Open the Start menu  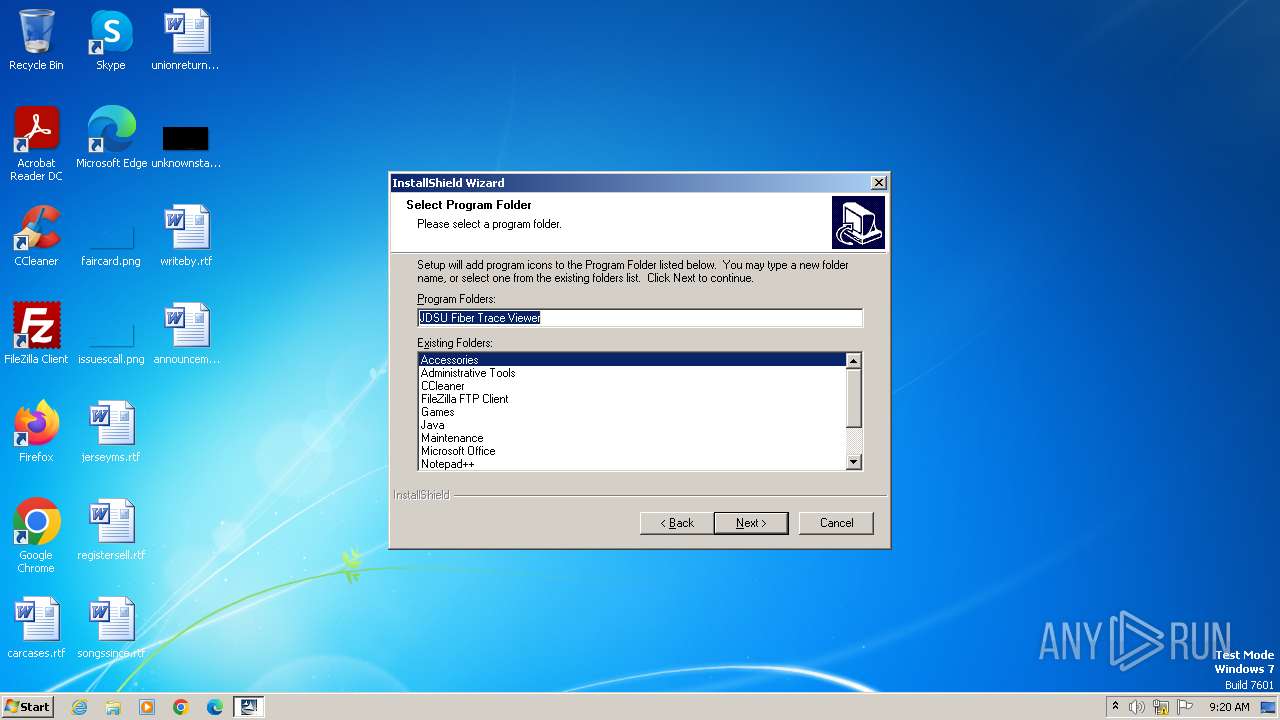click(x=28, y=707)
